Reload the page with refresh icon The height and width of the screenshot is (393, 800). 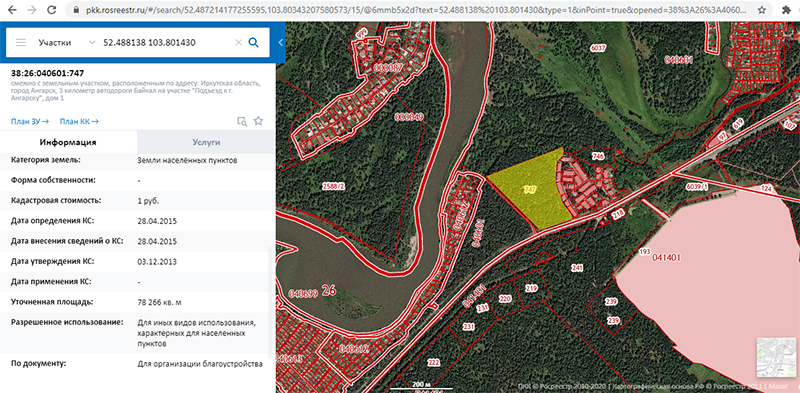tap(52, 10)
